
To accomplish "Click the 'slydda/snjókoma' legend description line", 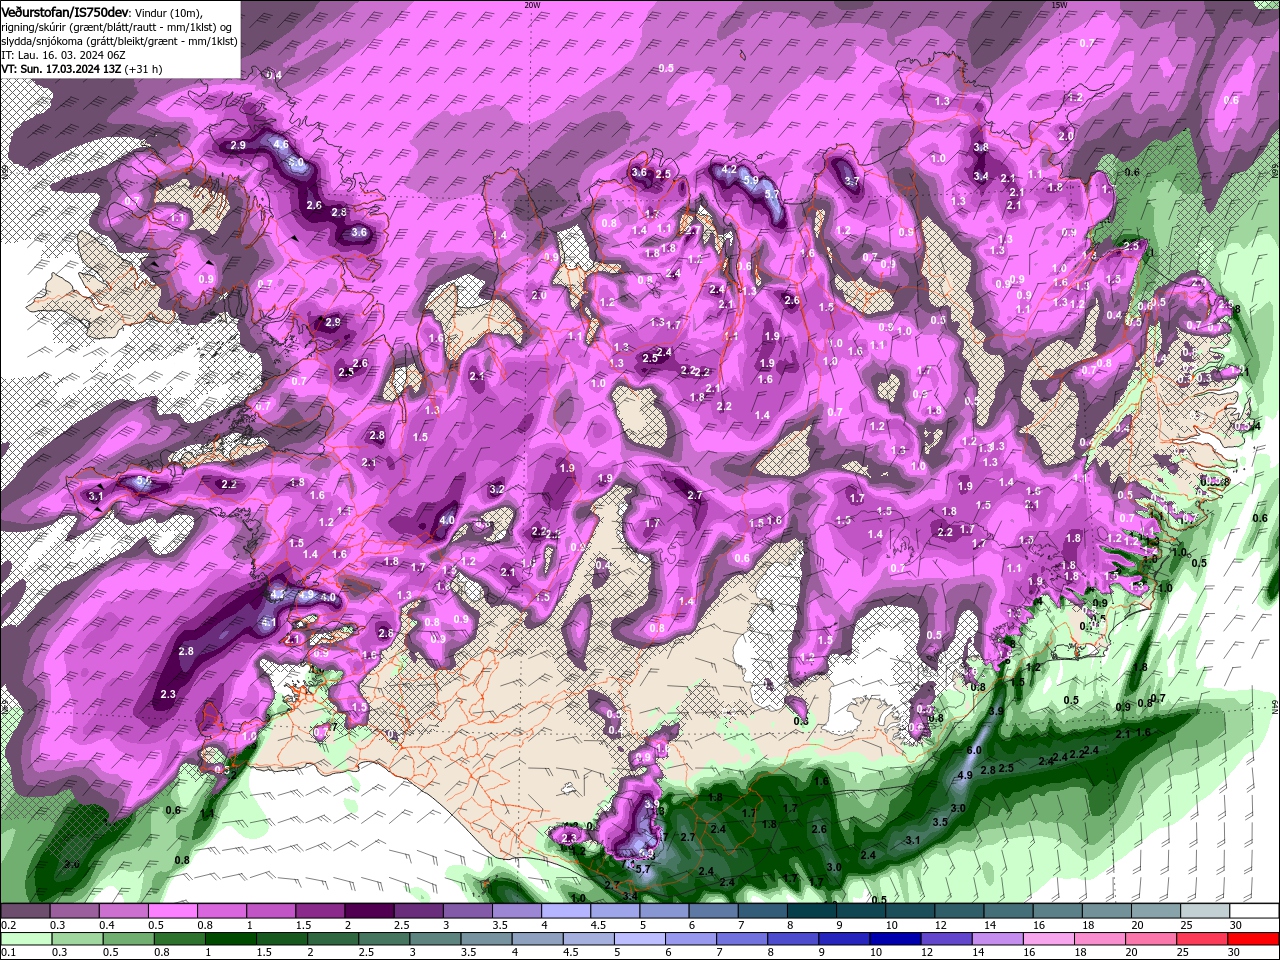I will click(x=118, y=40).
